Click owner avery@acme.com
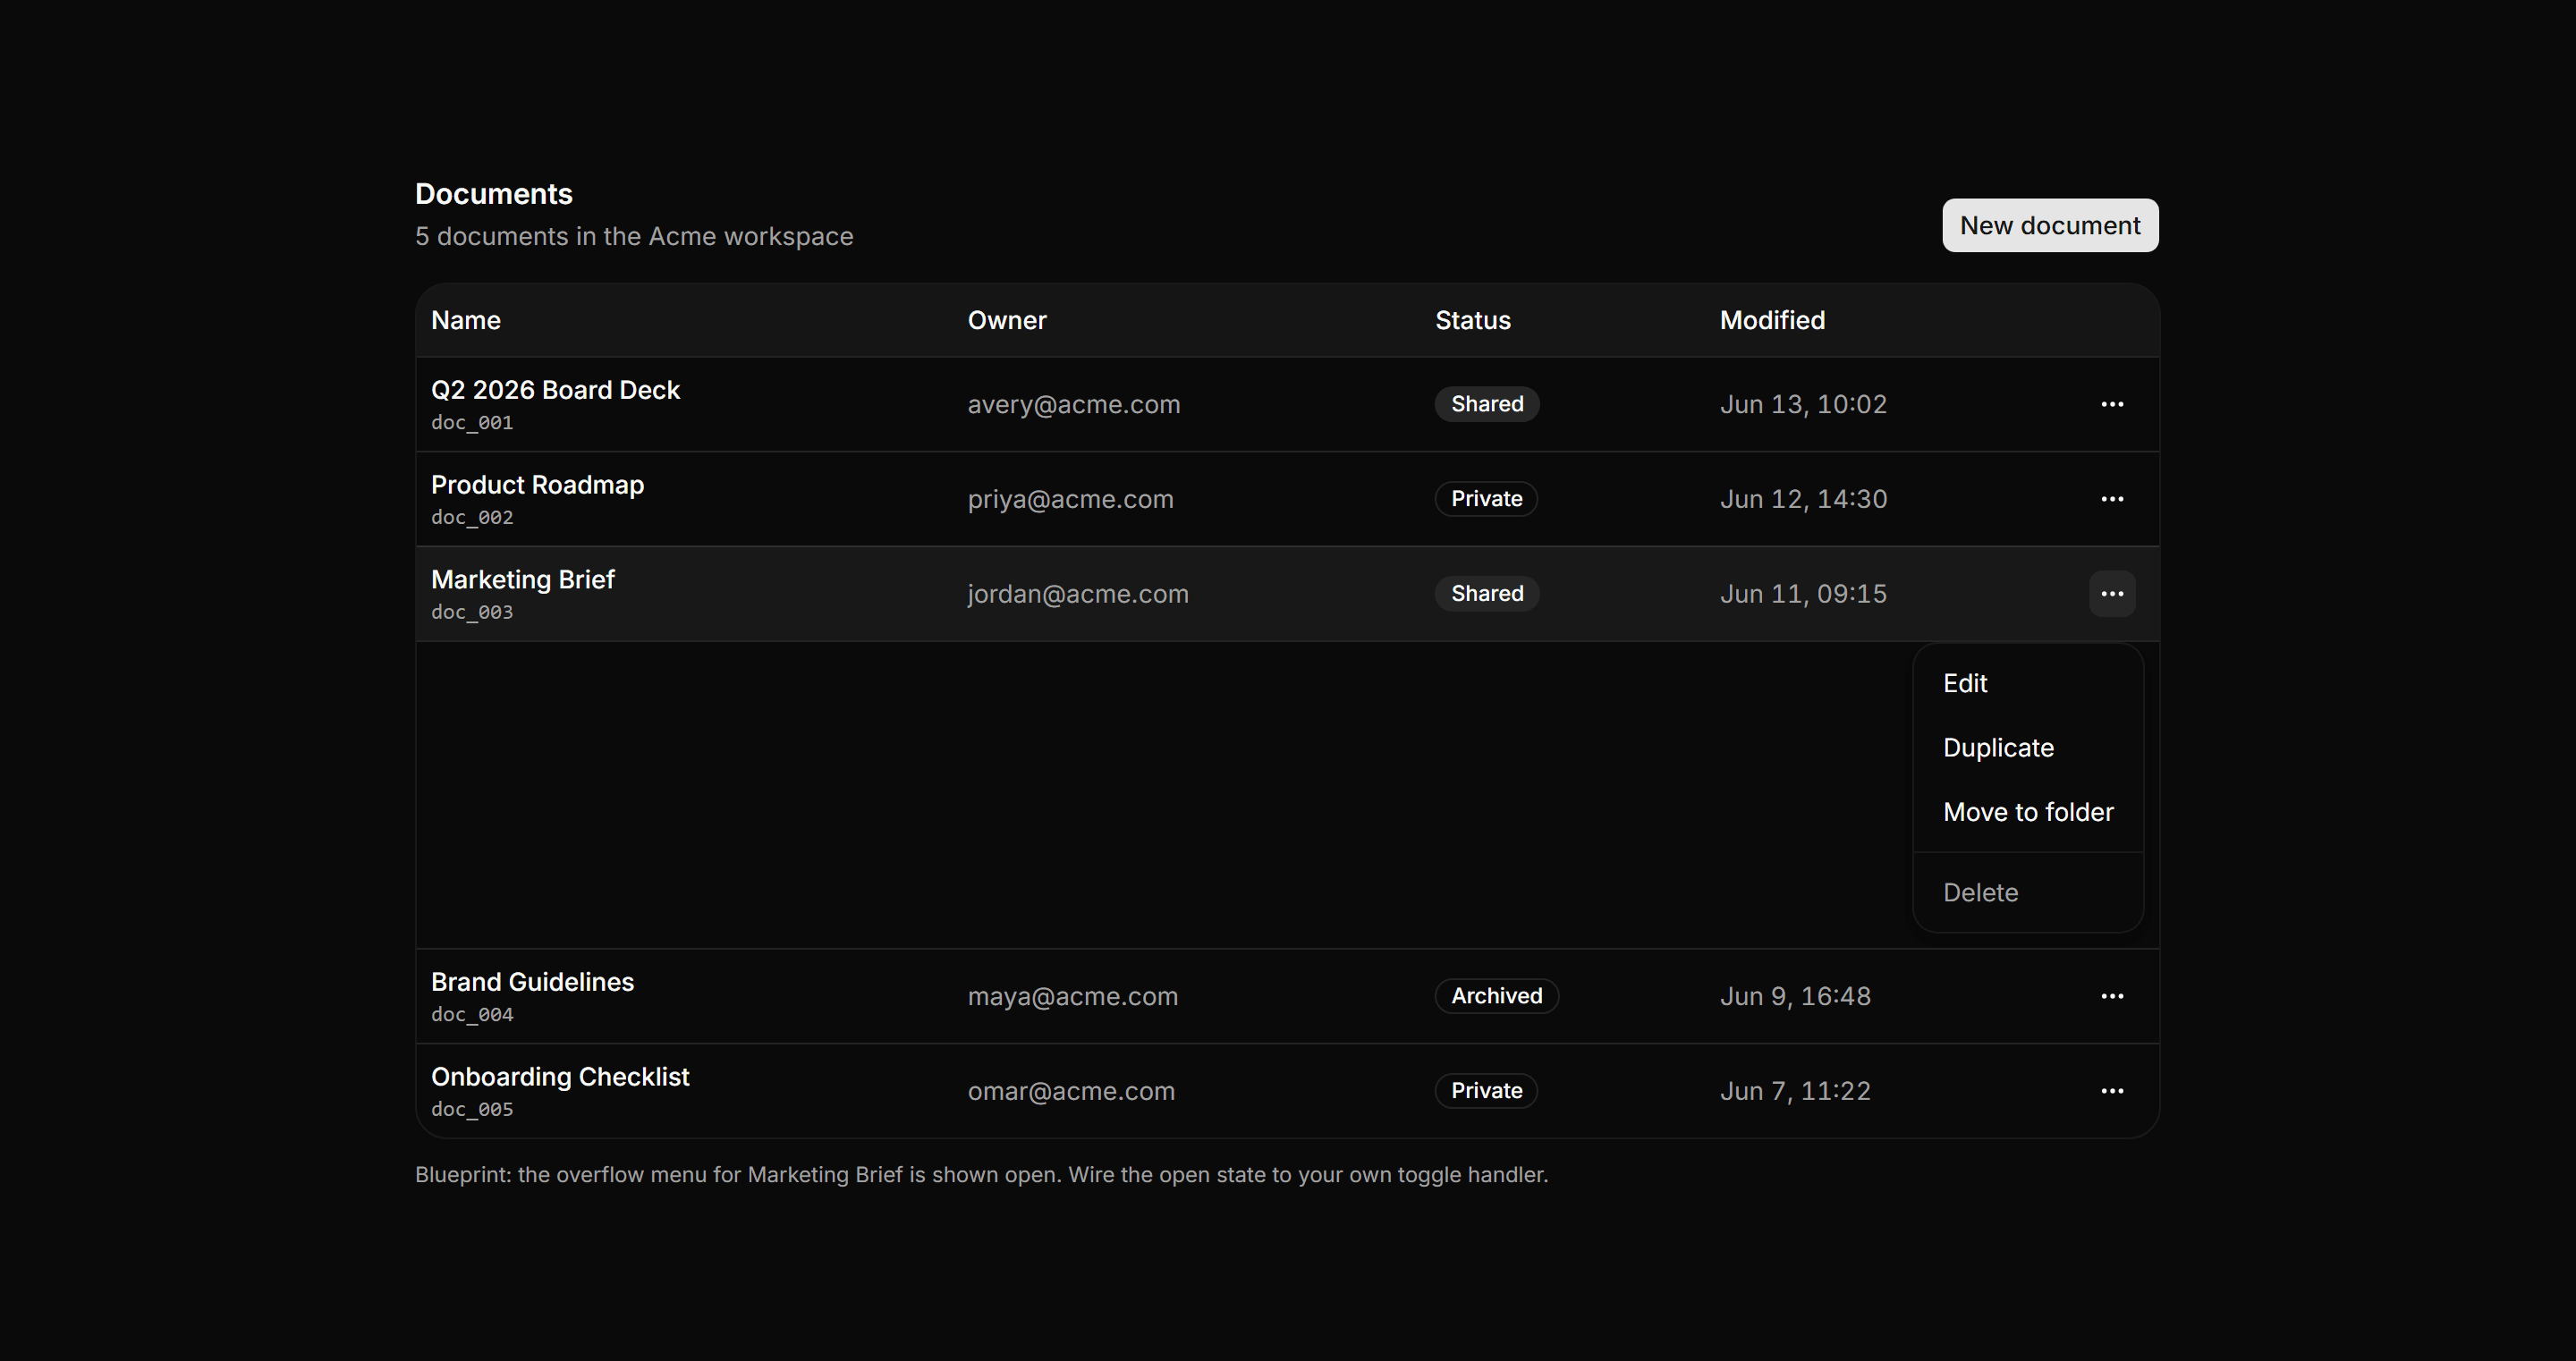This screenshot has width=2576, height=1361. click(1074, 404)
